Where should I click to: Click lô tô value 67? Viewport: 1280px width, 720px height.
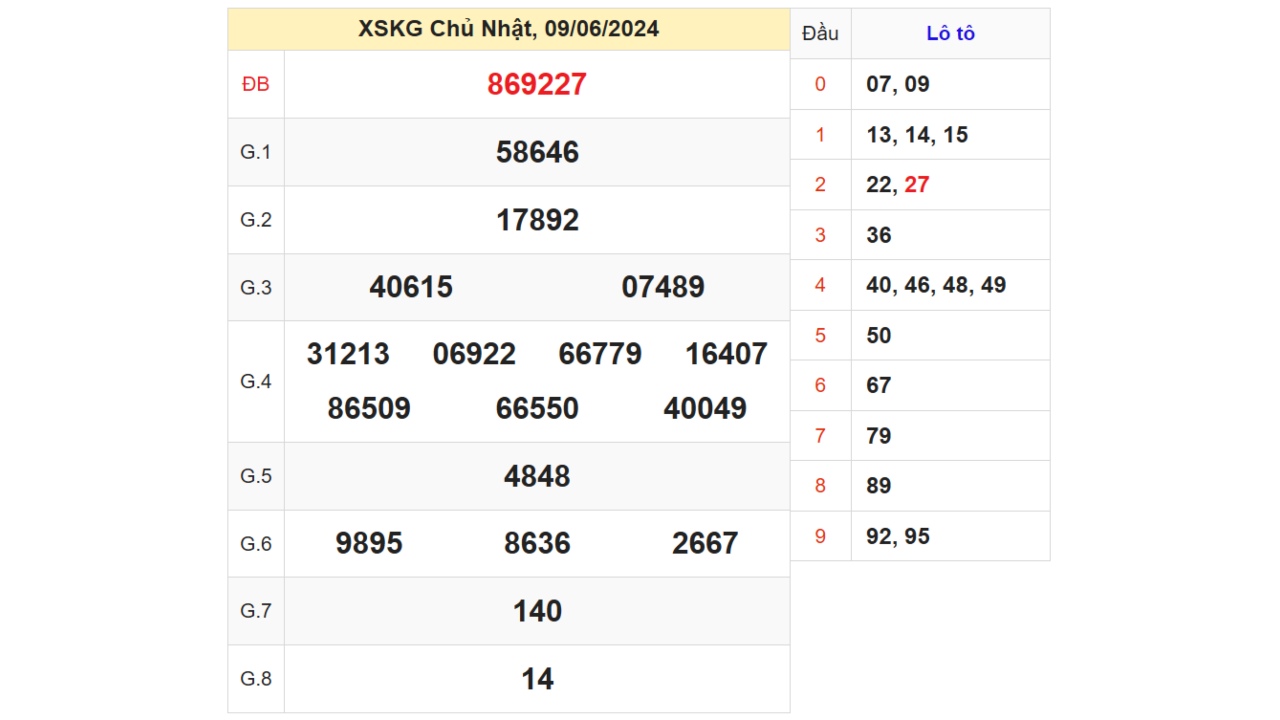pos(879,385)
